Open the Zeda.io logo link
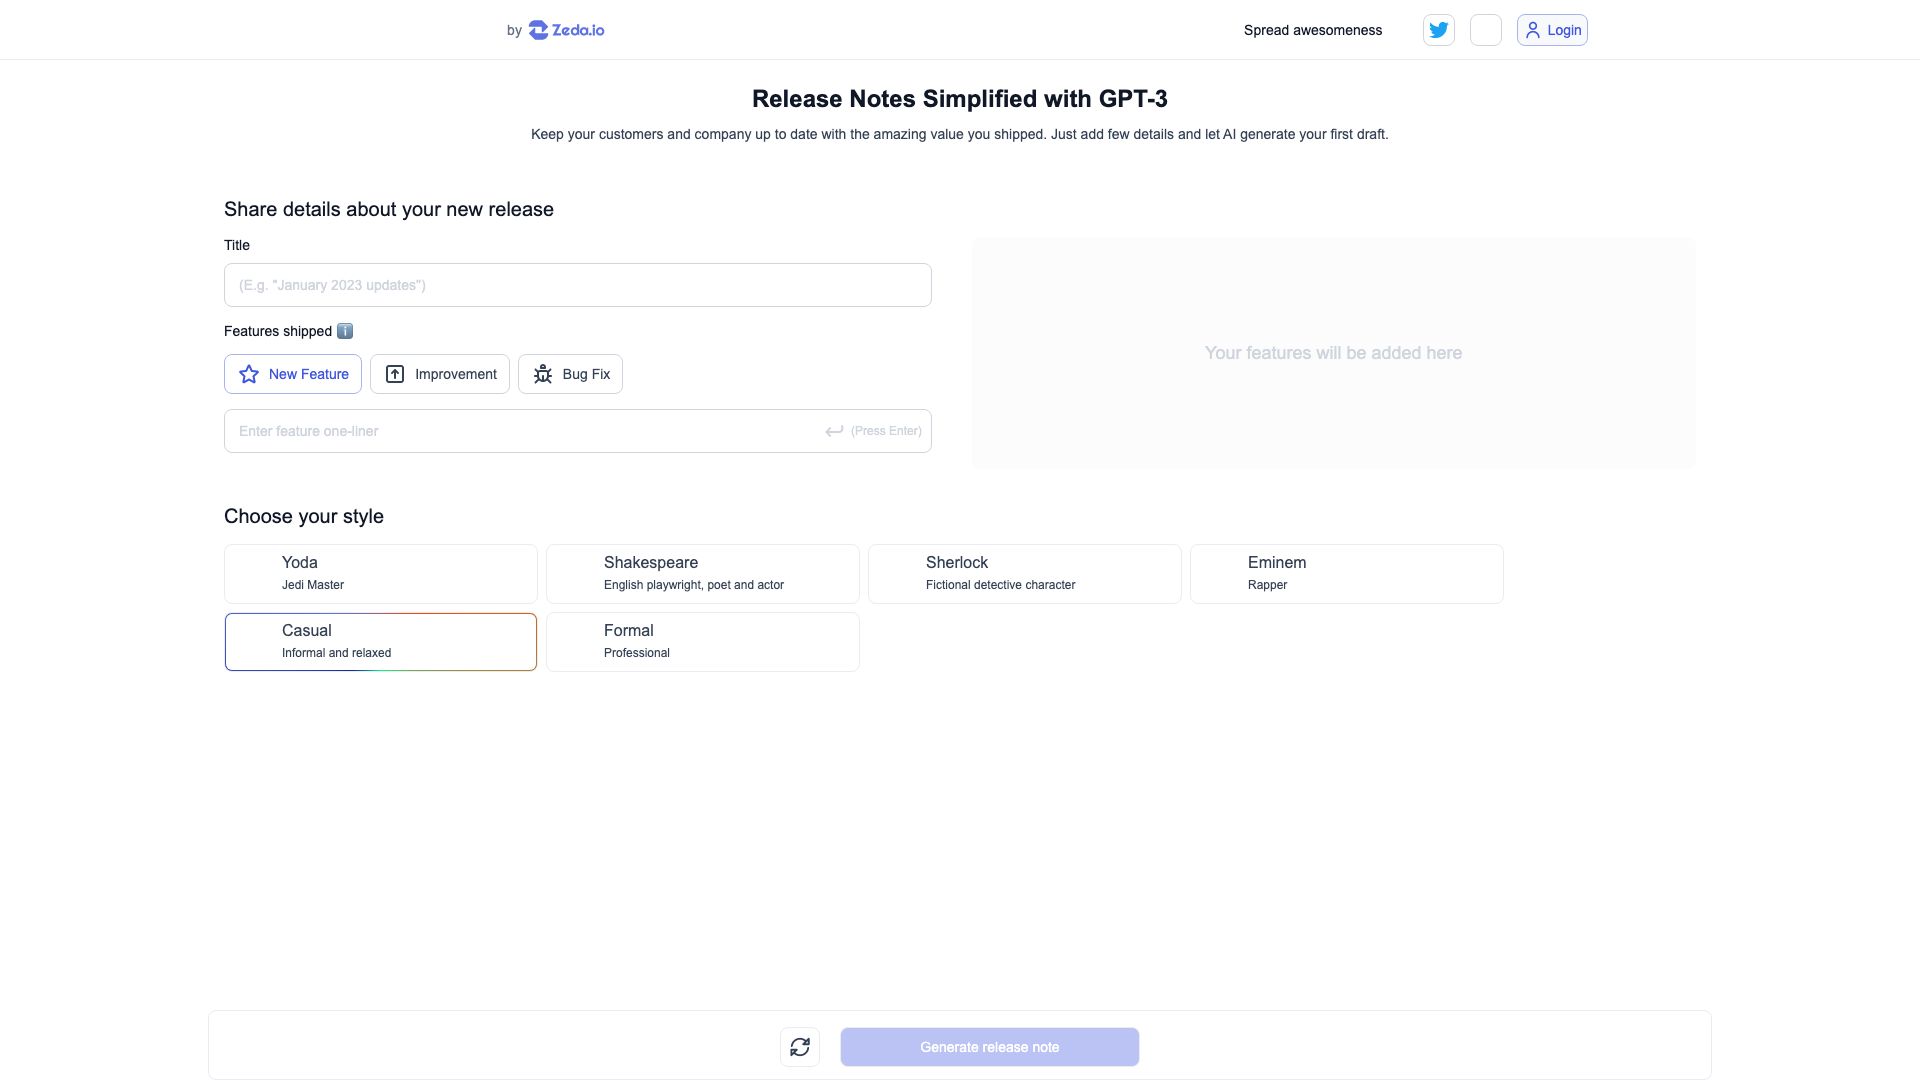Image resolution: width=1920 pixels, height=1080 pixels. pyautogui.click(x=566, y=30)
